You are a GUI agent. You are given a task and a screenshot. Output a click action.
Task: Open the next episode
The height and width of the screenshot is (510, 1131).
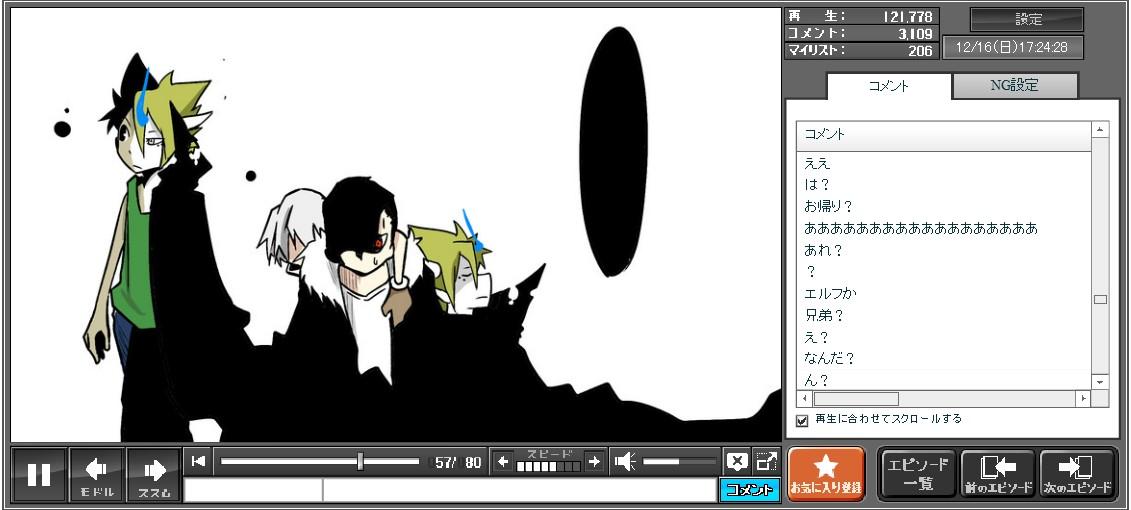click(1077, 474)
